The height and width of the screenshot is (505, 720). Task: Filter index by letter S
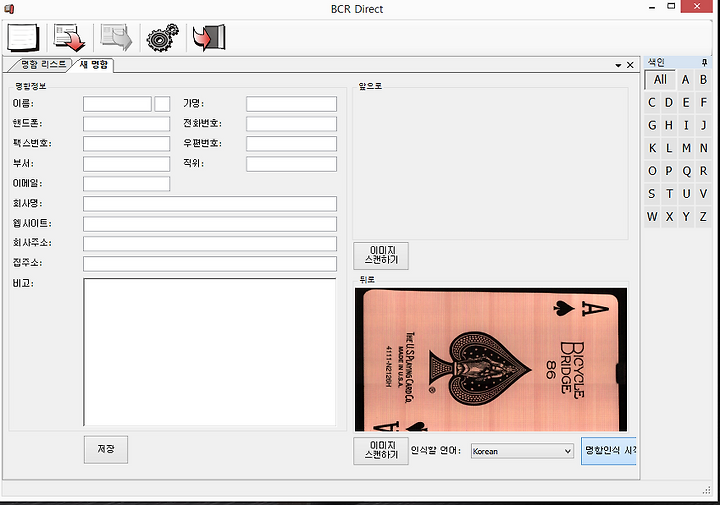pyautogui.click(x=652, y=194)
